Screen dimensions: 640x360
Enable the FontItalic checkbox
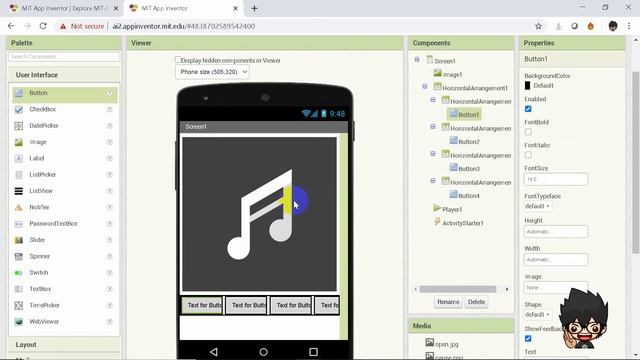pyautogui.click(x=528, y=155)
